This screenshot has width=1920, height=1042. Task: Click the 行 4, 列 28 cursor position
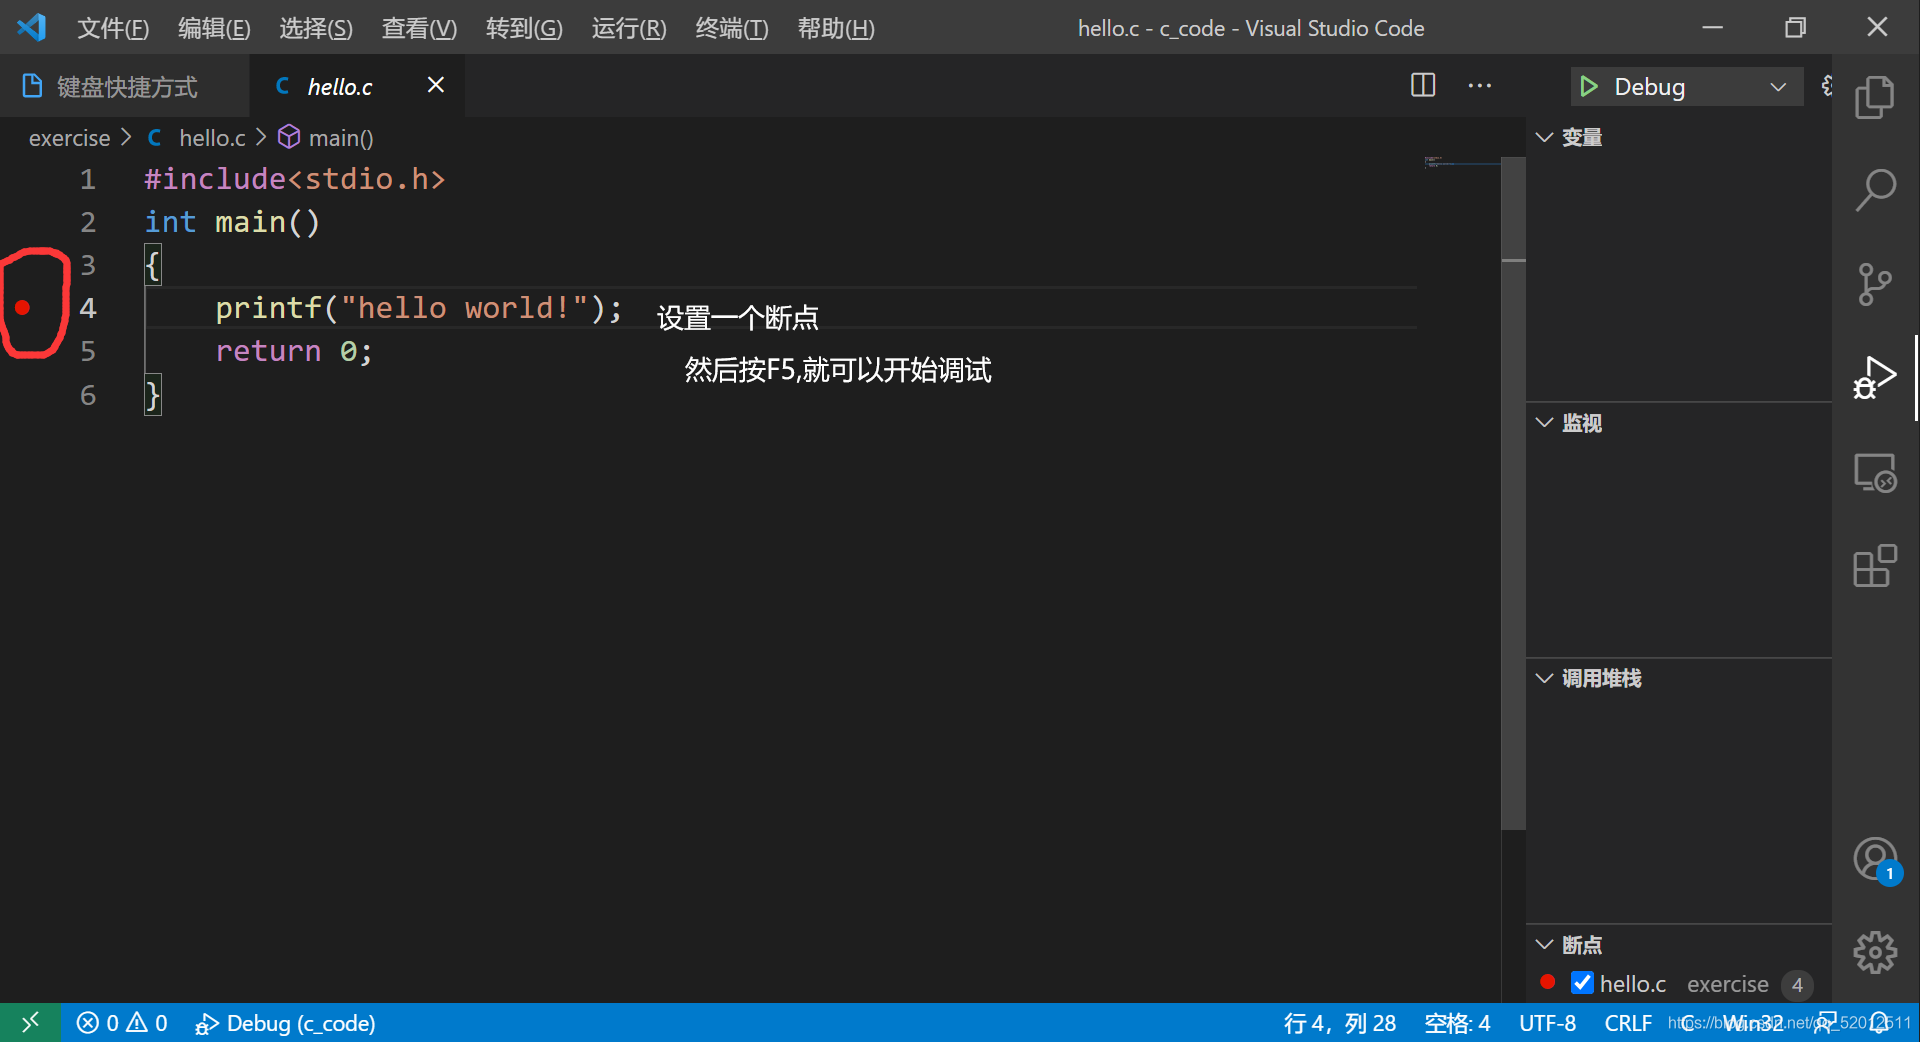click(1340, 1023)
